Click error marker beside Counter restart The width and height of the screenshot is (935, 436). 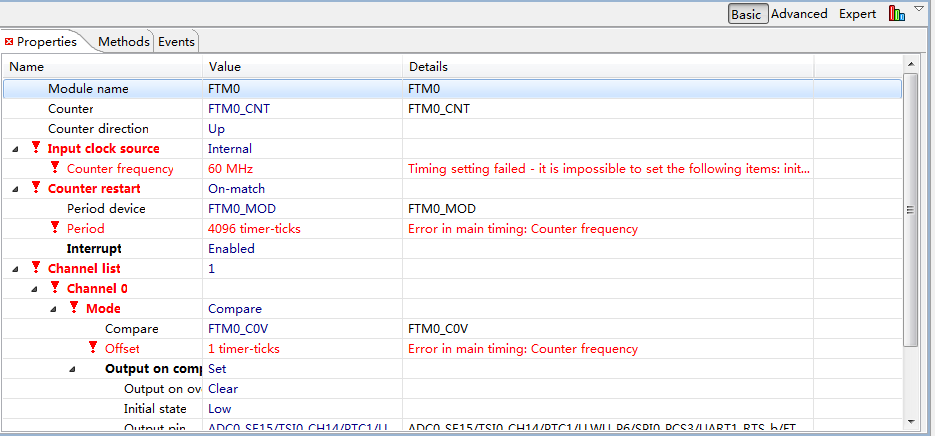36,188
